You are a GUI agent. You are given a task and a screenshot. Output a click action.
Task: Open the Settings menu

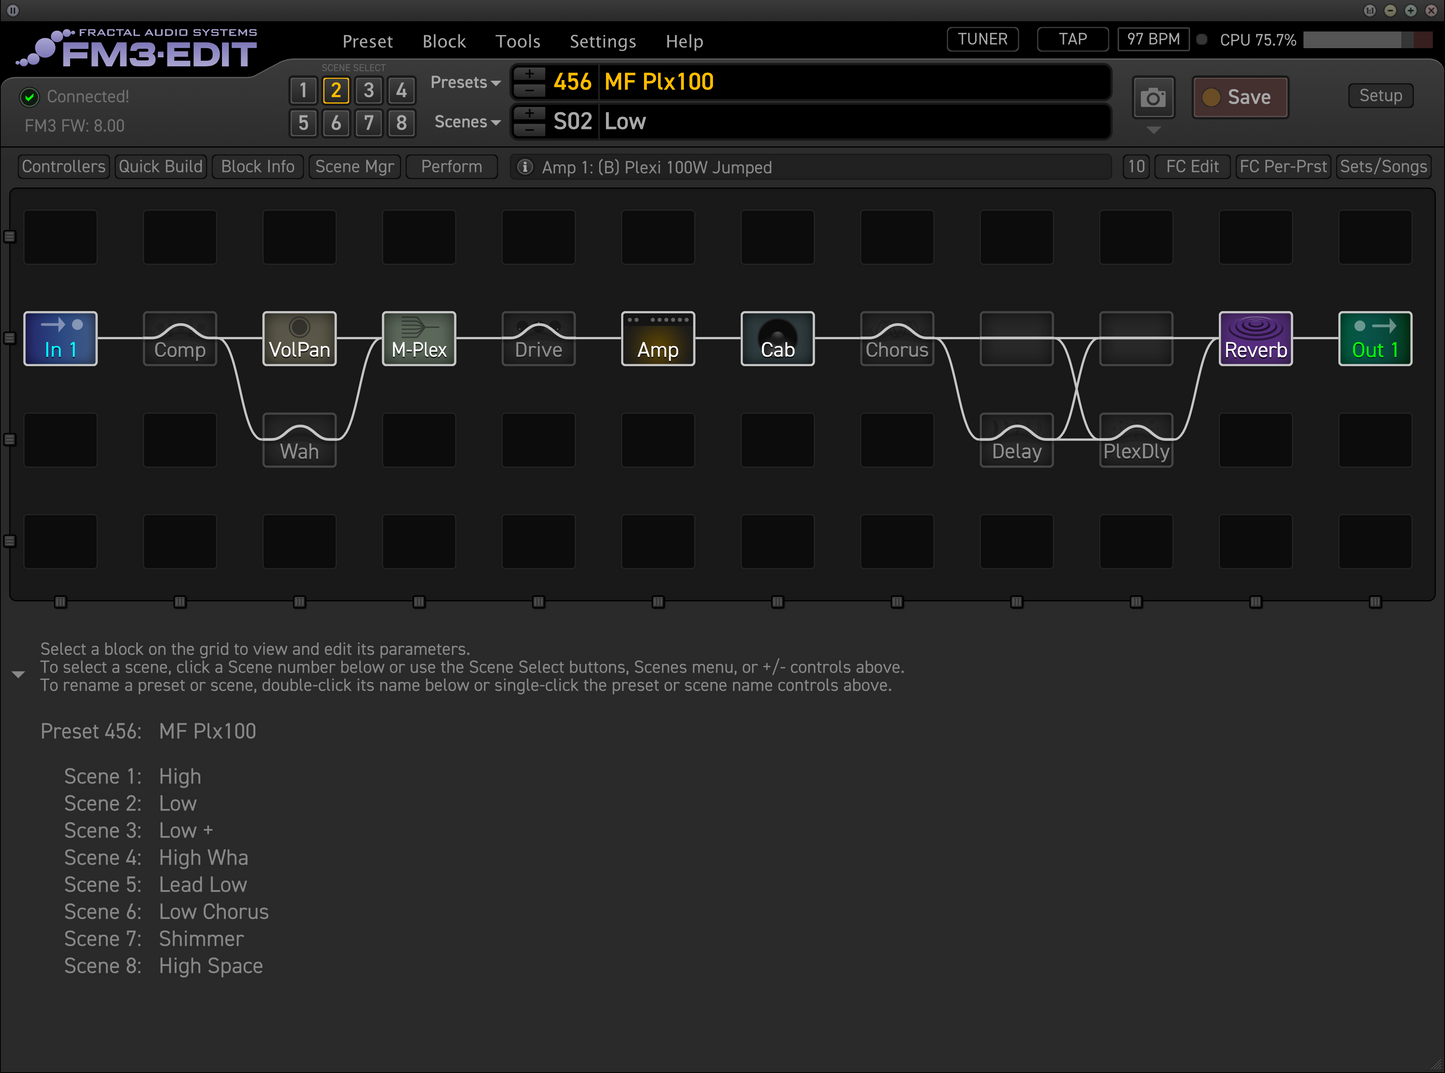(x=603, y=41)
